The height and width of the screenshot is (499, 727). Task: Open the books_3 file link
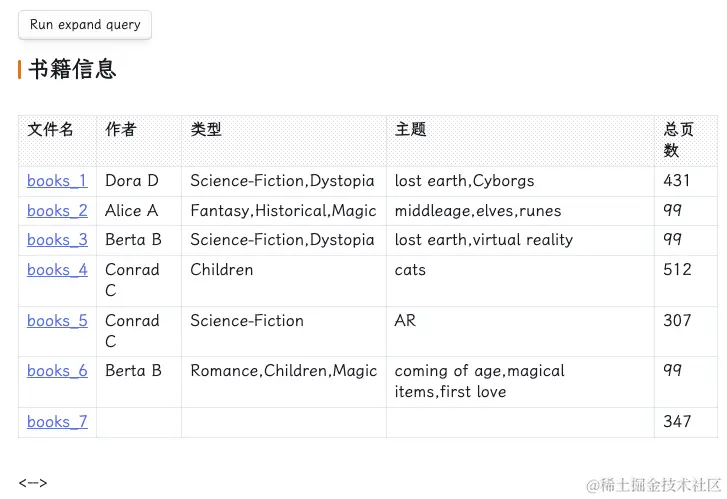pyautogui.click(x=57, y=240)
